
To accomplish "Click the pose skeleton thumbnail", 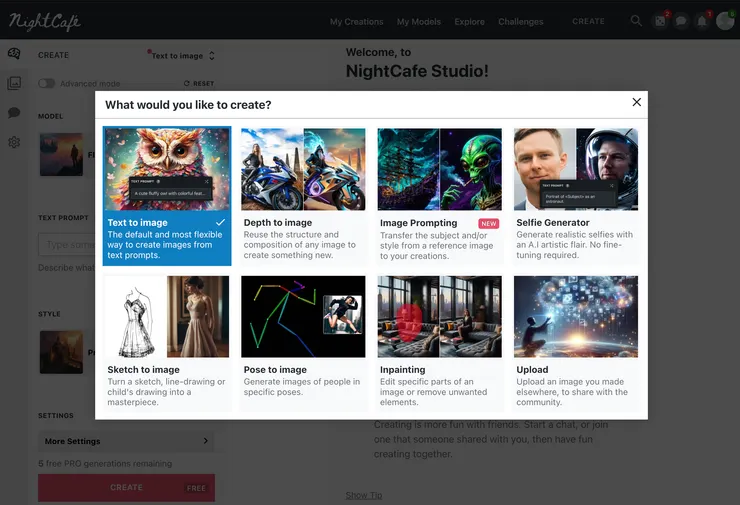I will tap(303, 317).
